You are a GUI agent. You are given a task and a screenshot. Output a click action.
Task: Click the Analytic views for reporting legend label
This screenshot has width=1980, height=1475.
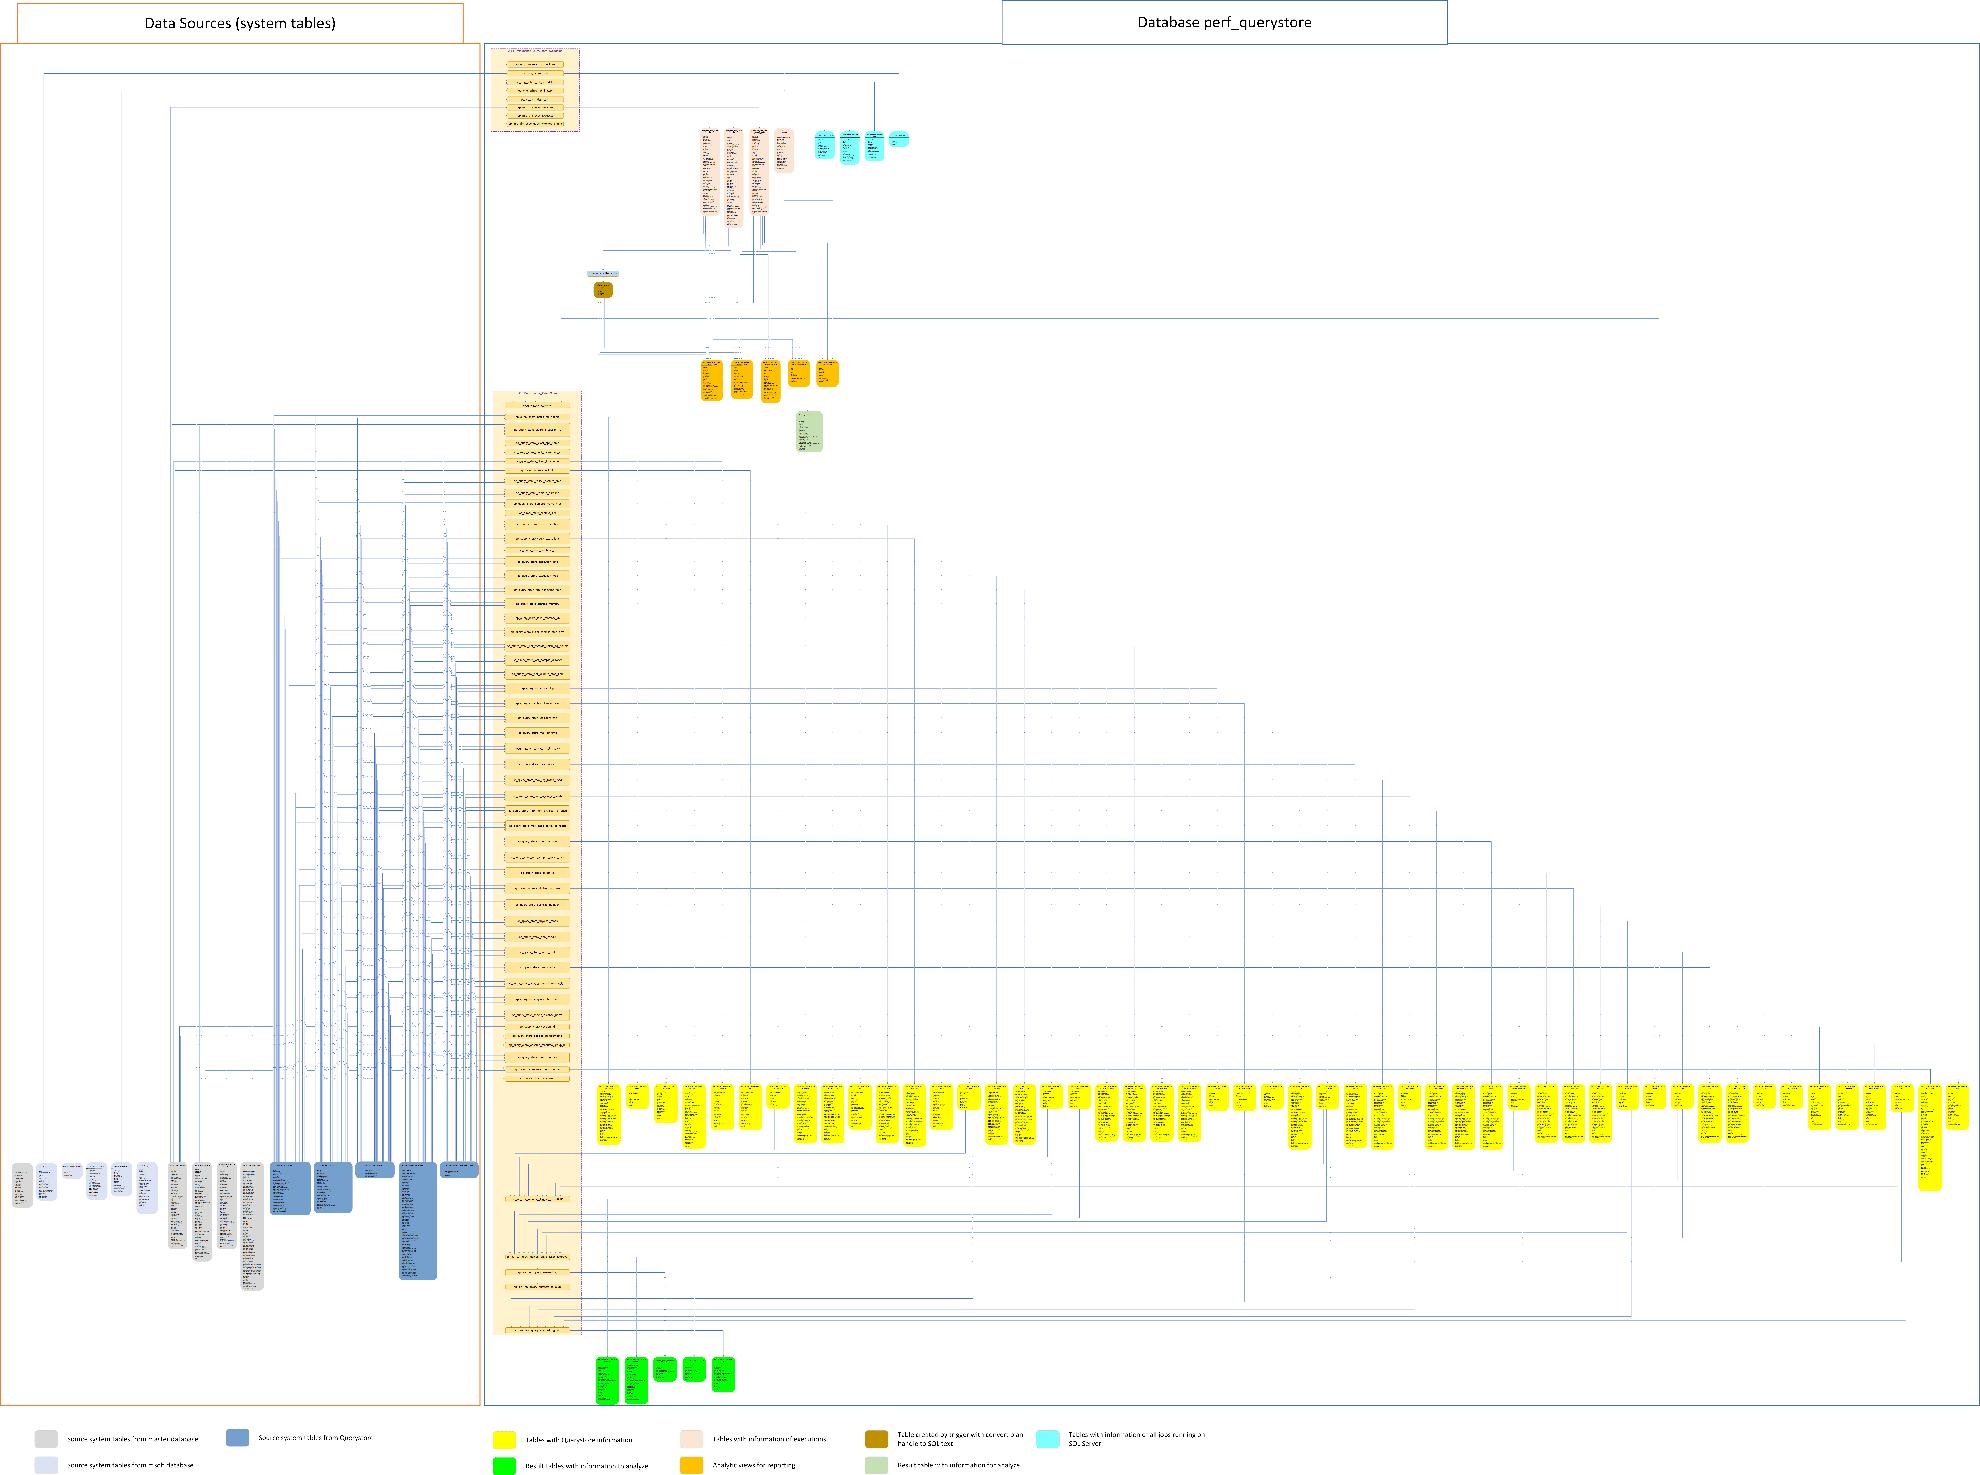(x=753, y=1463)
